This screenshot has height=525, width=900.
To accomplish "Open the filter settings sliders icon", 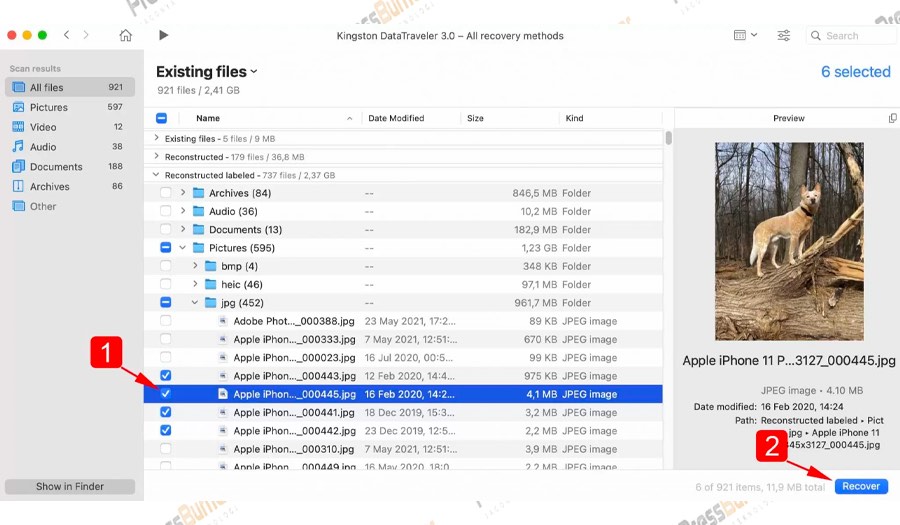I will tap(784, 36).
